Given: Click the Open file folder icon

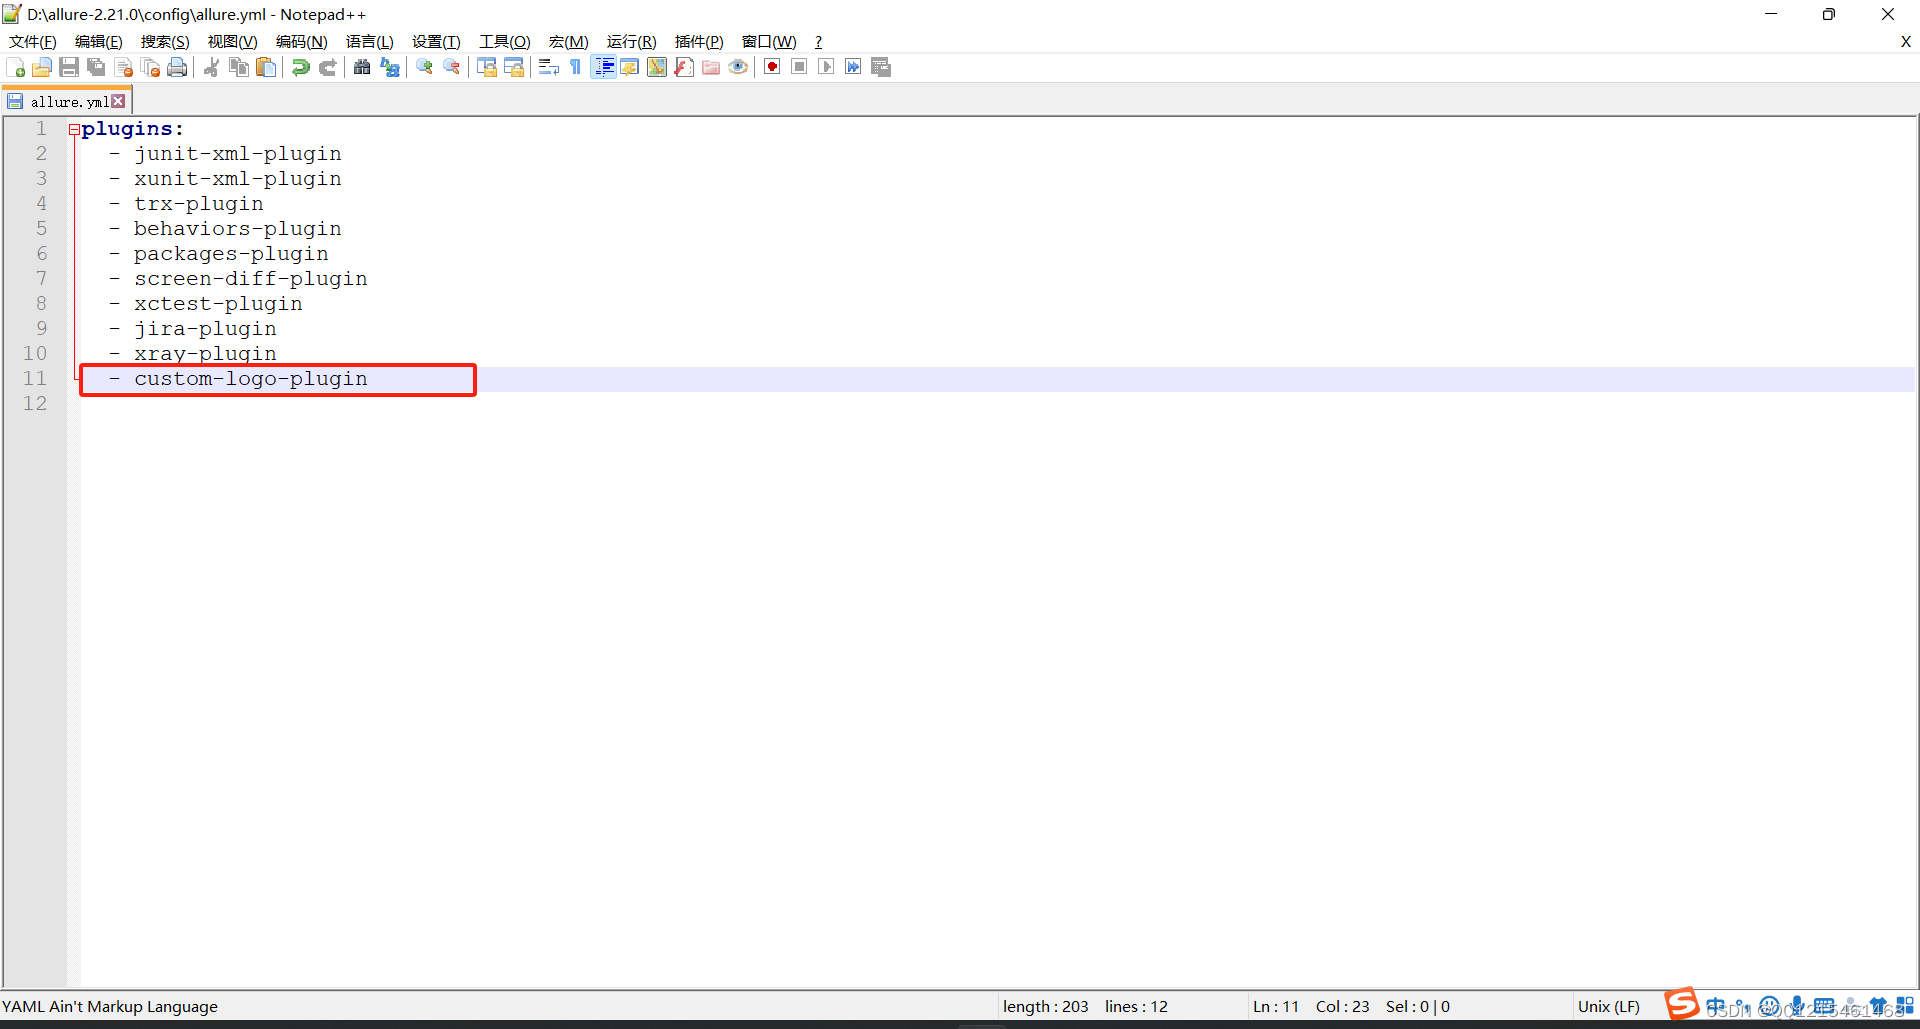Looking at the screenshot, I should coord(42,67).
